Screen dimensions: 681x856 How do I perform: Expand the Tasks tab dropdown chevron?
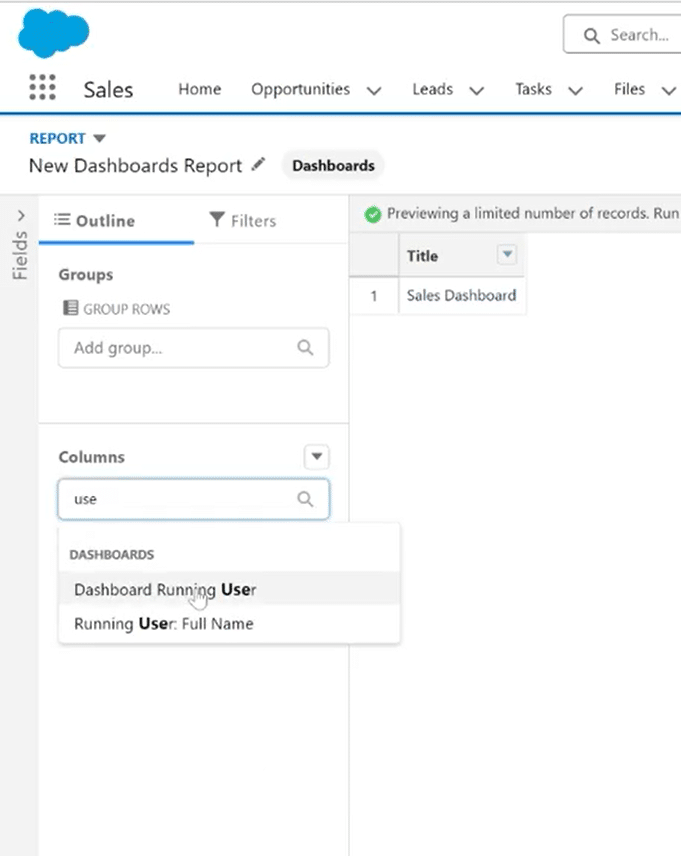click(x=576, y=91)
